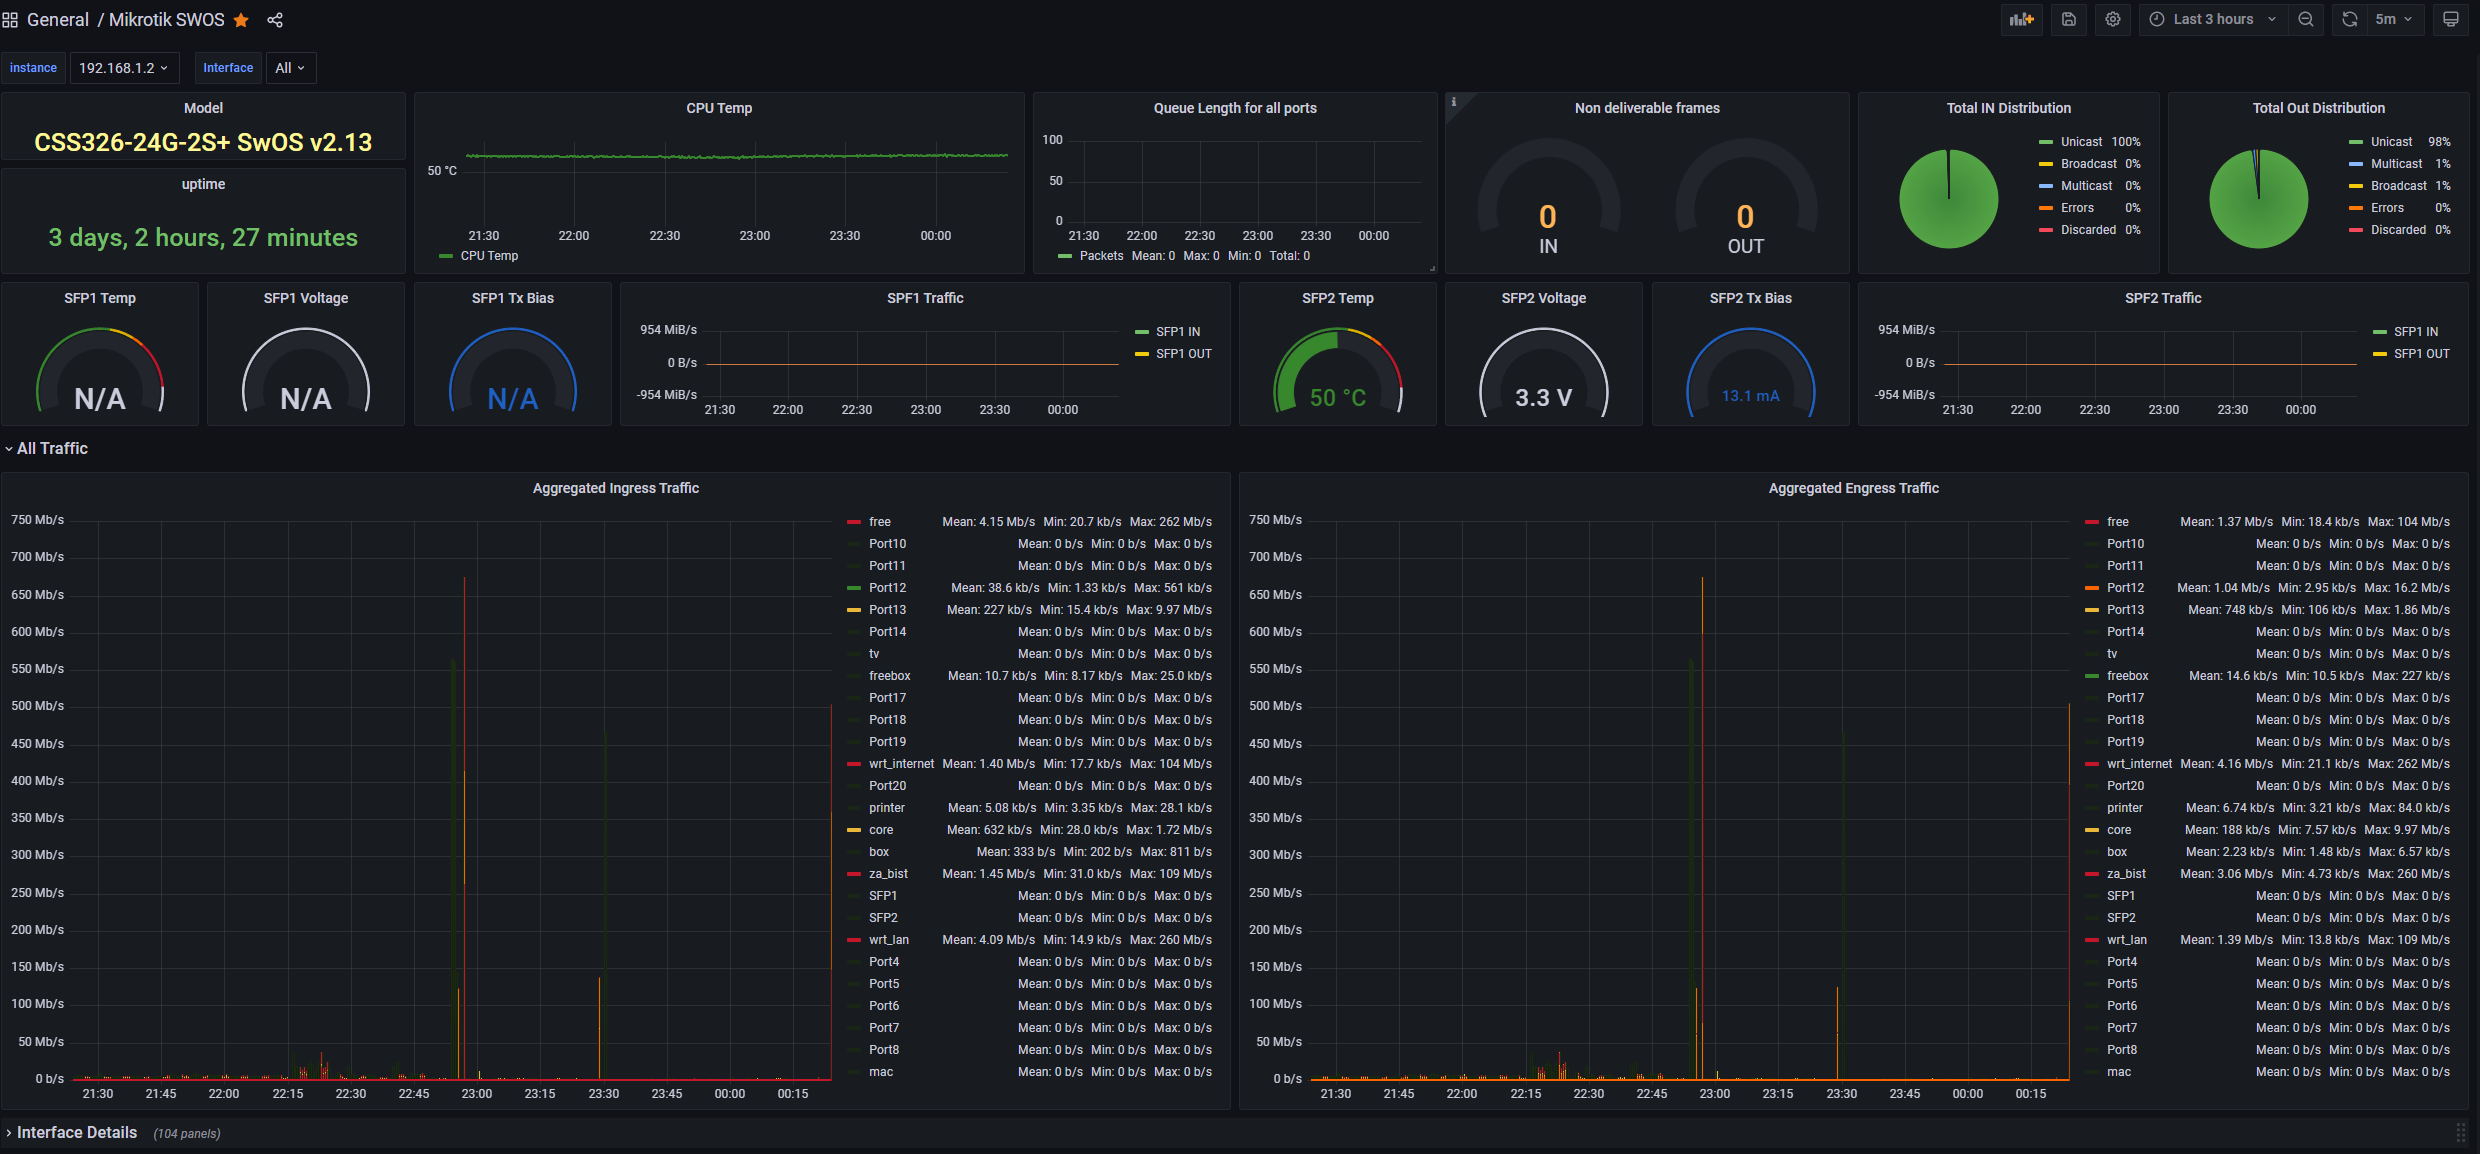Click the zoom out time range icon
2480x1154 pixels.
click(x=2306, y=19)
